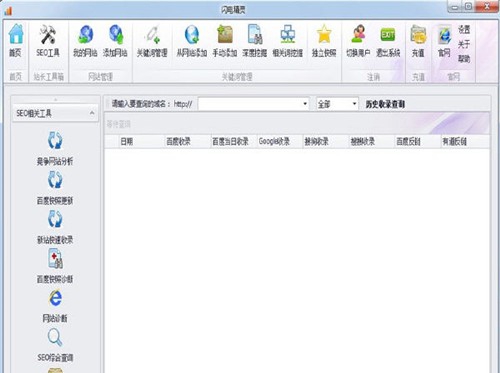Image resolution: width=500 pixels, height=373 pixels.
Task: Click the 搜搜收录 column header
Action: click(x=371, y=142)
